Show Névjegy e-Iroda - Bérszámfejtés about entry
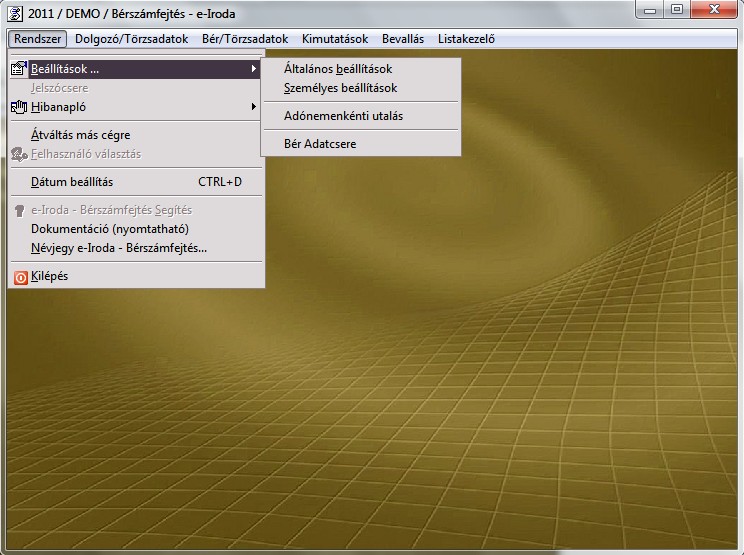Image resolution: width=744 pixels, height=555 pixels. click(x=119, y=248)
